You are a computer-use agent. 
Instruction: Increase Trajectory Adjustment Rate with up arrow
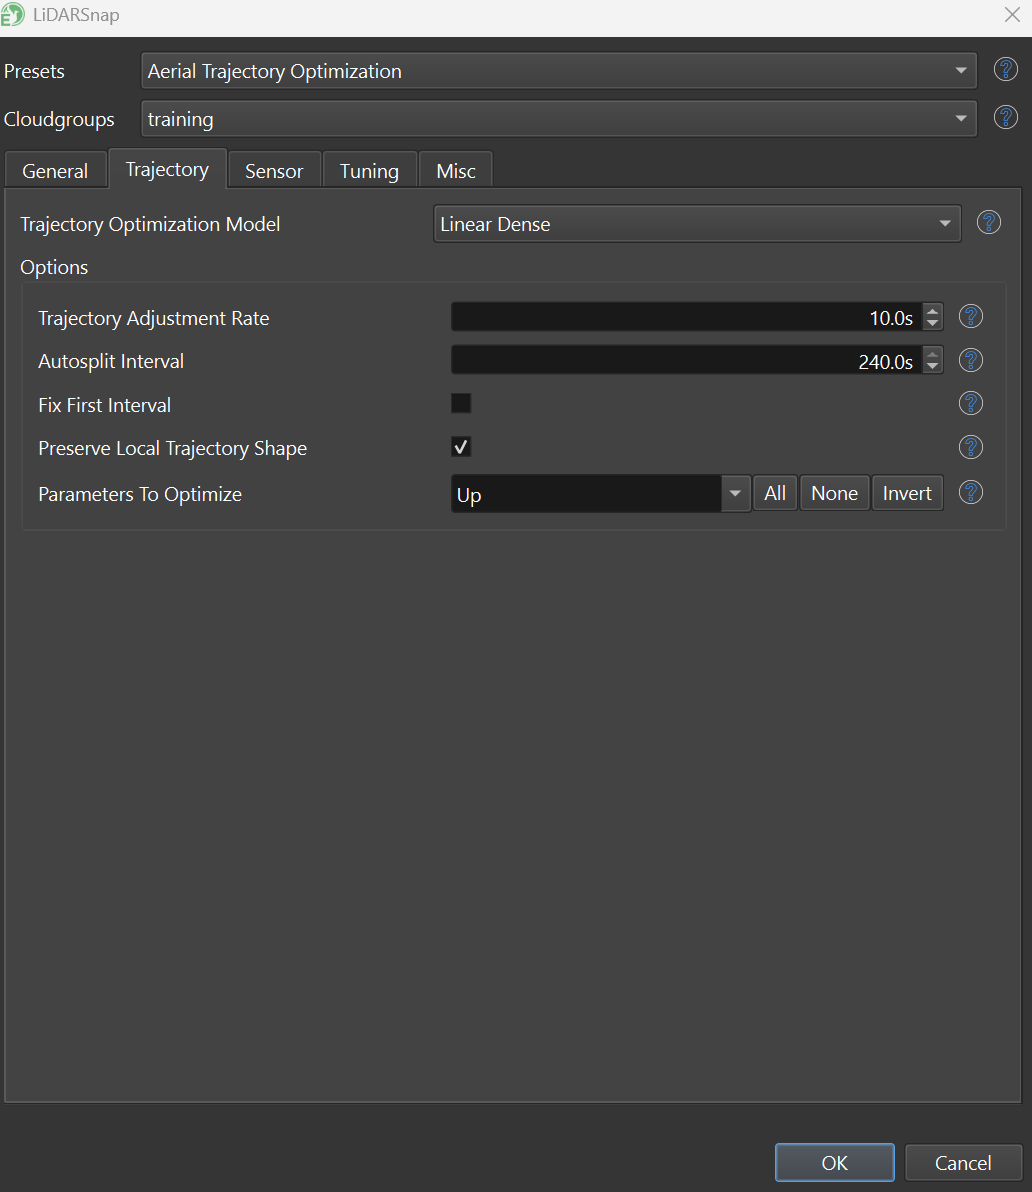point(932,311)
